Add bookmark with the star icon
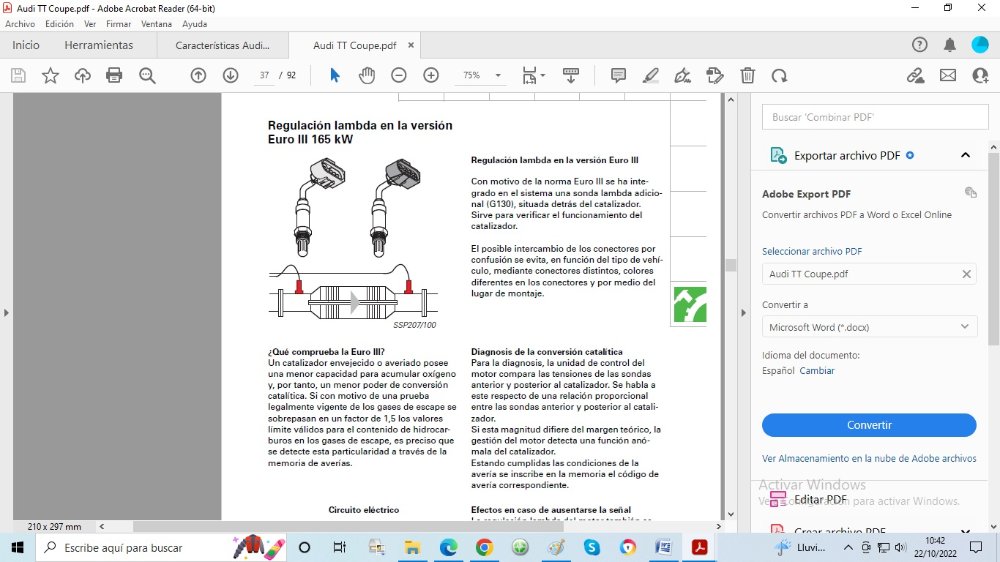Image resolution: width=1000 pixels, height=562 pixels. pos(50,75)
